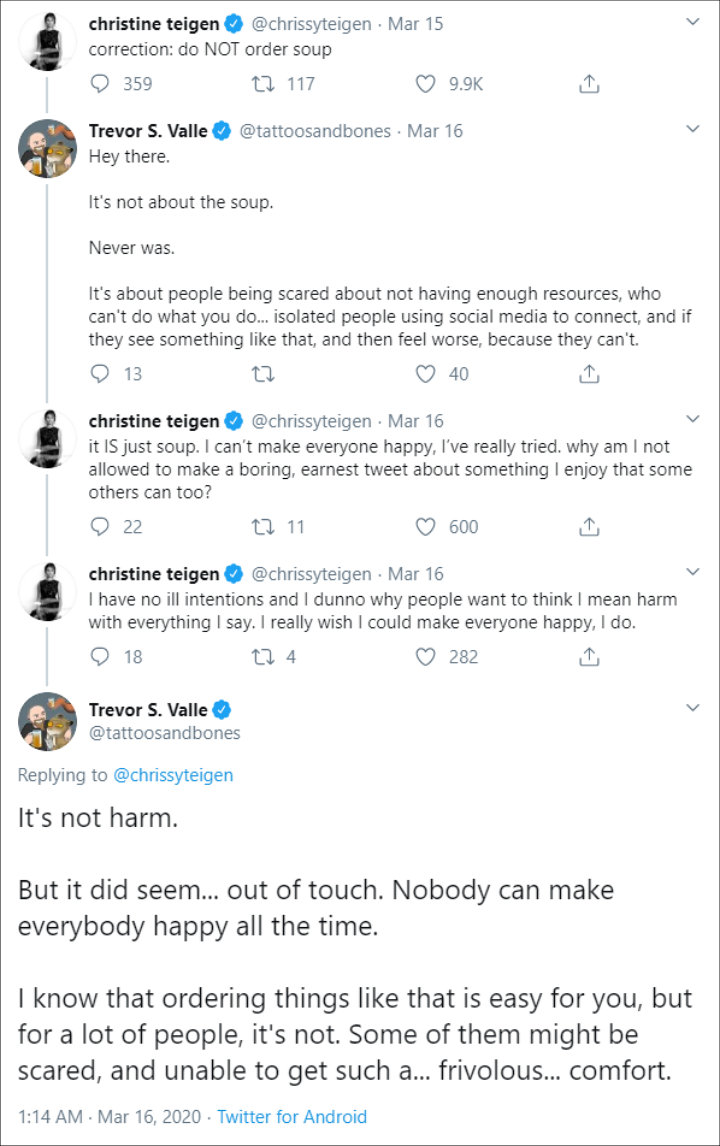Share Trevor's "It's not about the soup" tweet
Screen dimensions: 720x1146
pyautogui.click(x=590, y=374)
